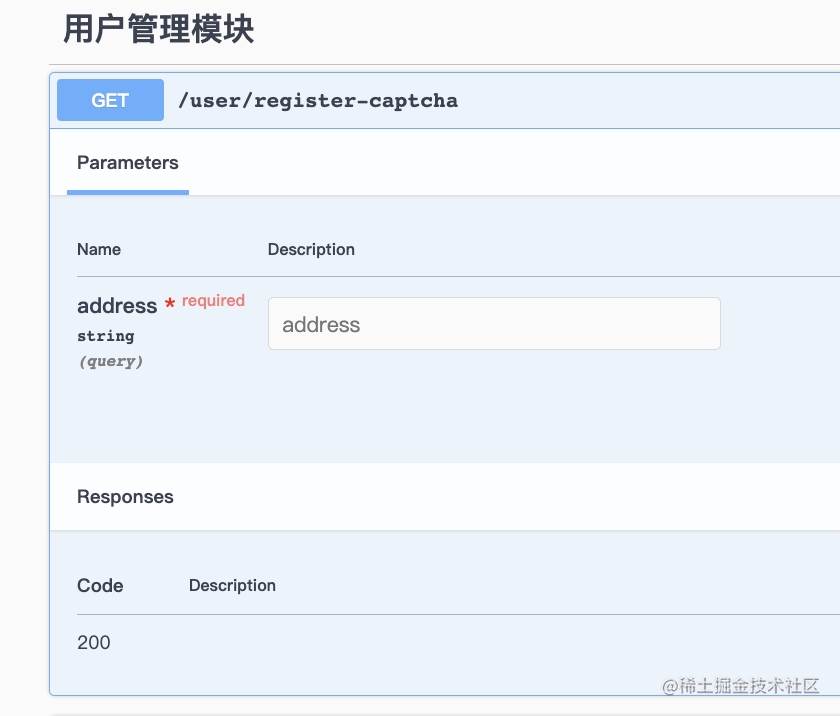Select the Parameters tab
Screen dimensions: 840x716
(128, 163)
